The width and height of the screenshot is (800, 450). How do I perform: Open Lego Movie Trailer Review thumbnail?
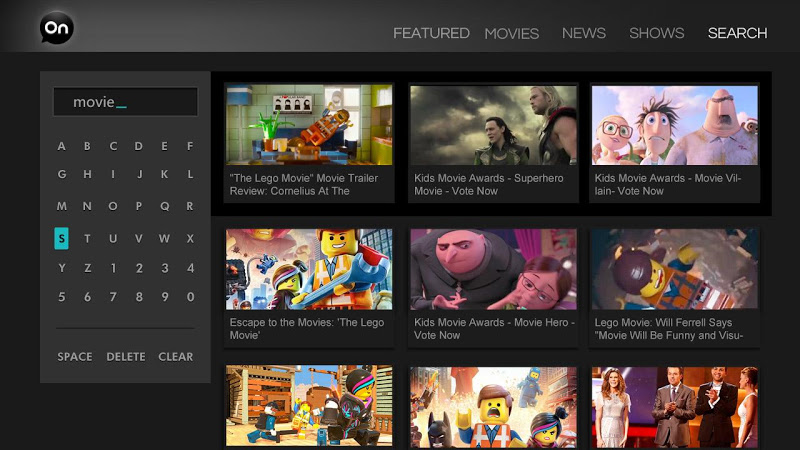tap(309, 125)
